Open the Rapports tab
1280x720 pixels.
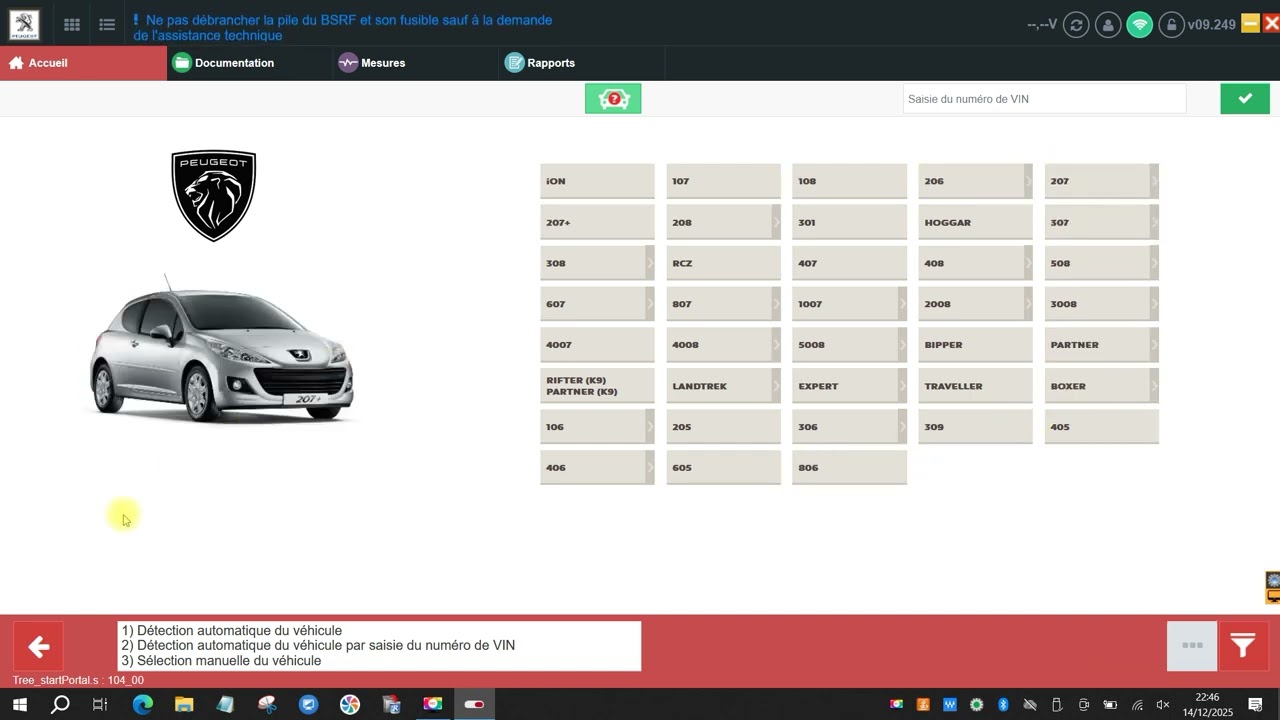[x=582, y=63]
